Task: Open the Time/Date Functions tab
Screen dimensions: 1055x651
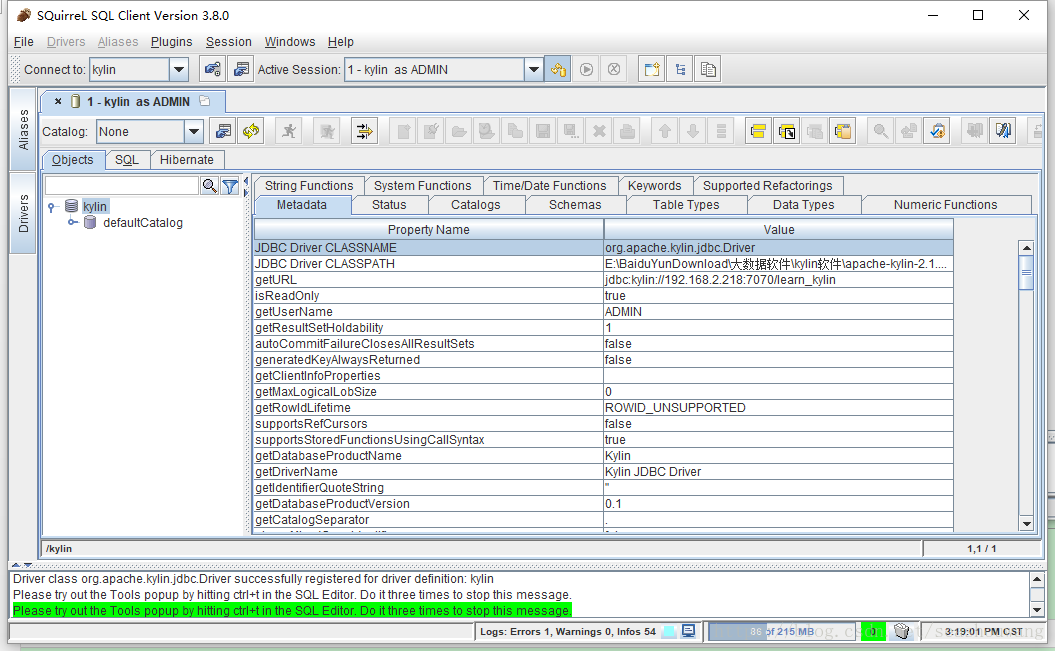Action: (x=550, y=186)
